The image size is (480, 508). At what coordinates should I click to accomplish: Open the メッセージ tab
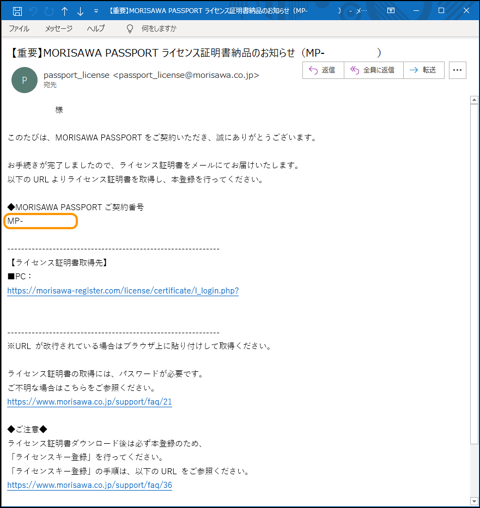[59, 29]
